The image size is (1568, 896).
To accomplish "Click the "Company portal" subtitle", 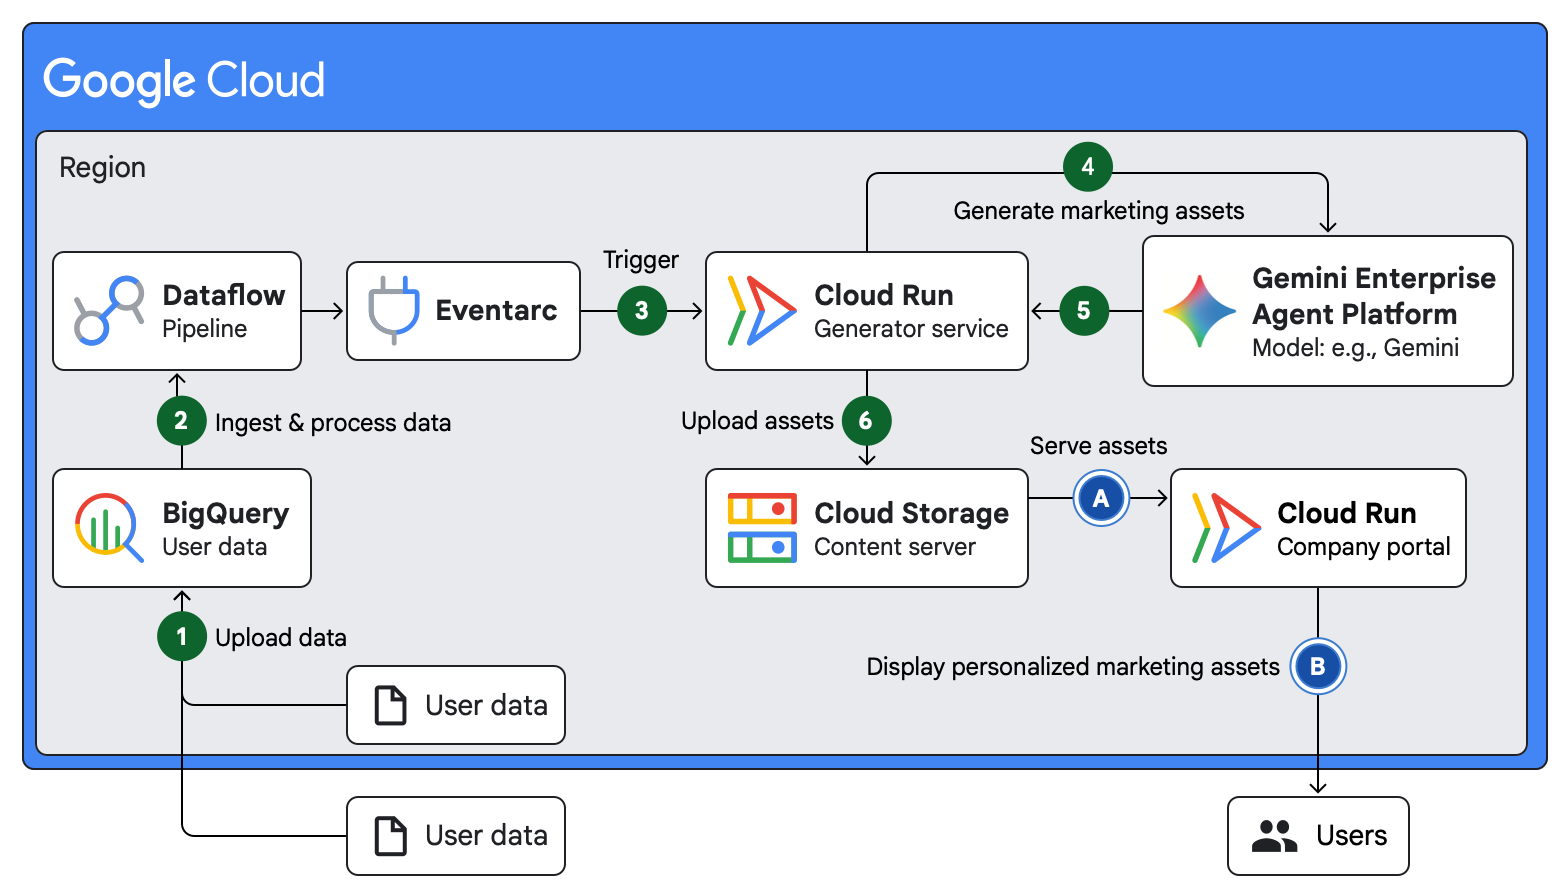I will pyautogui.click(x=1363, y=547).
